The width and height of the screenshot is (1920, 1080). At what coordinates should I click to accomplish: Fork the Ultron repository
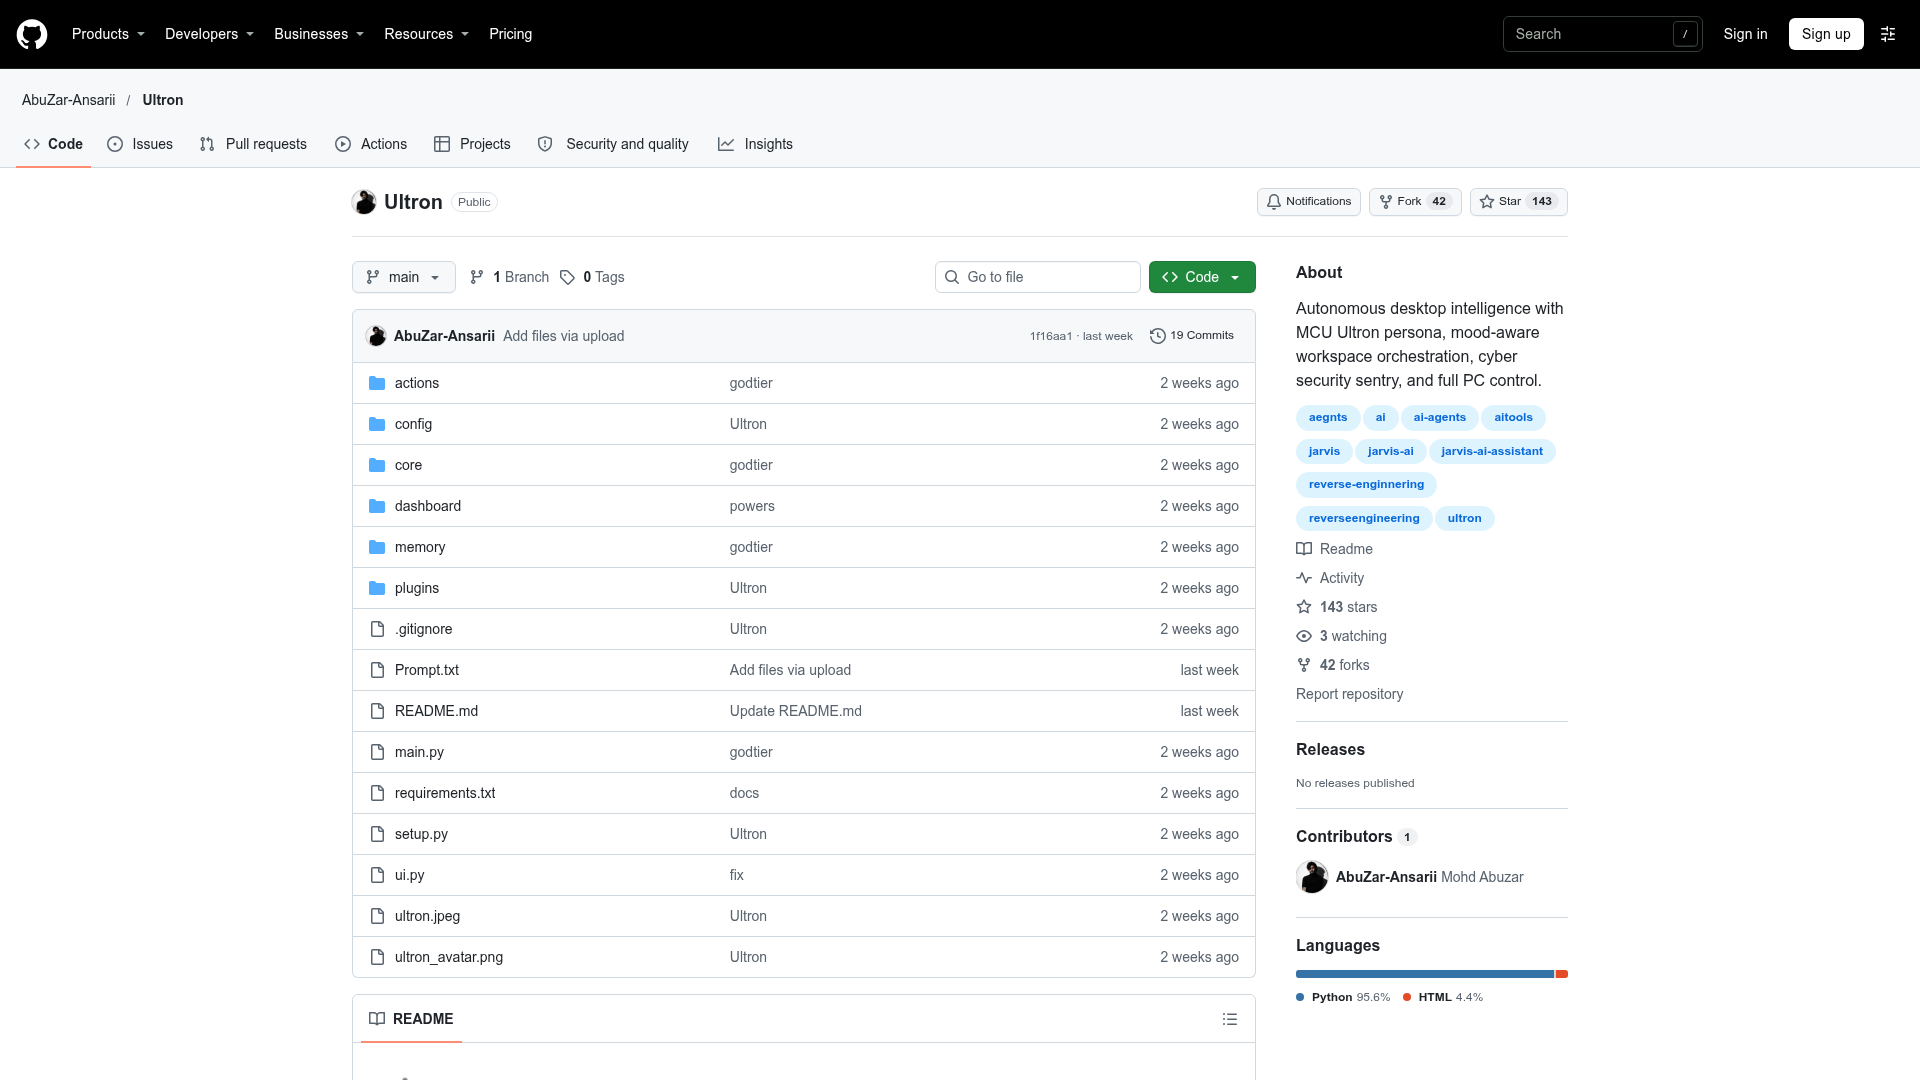click(1415, 202)
